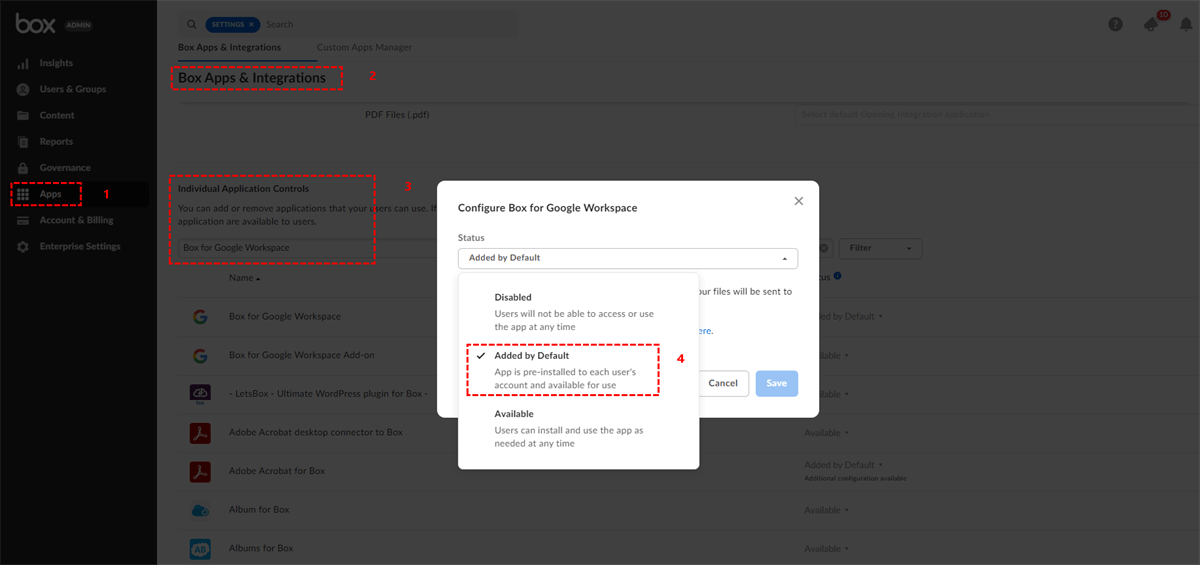Click Adobe Acrobat desktop connector icon
The width and height of the screenshot is (1200, 565).
click(200, 432)
